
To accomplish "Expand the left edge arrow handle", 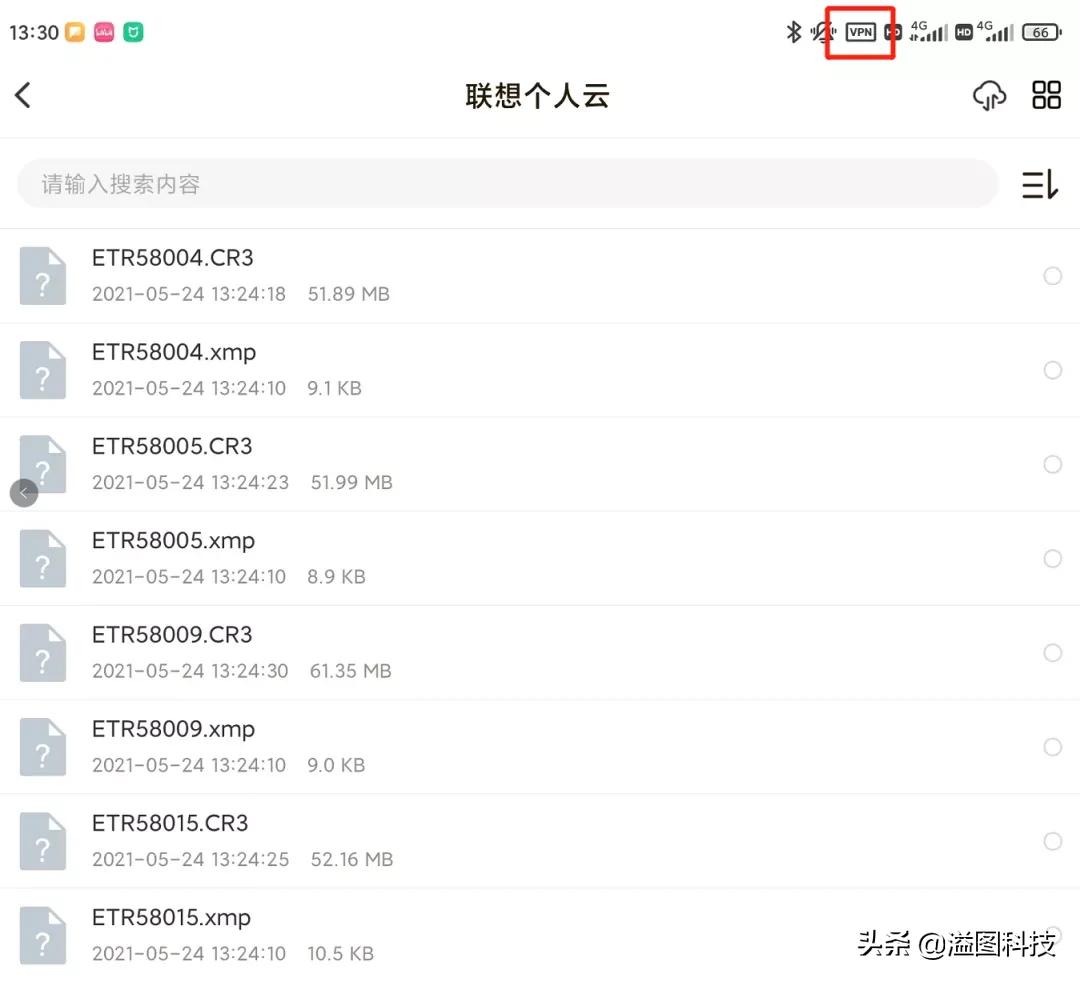I will 24,492.
